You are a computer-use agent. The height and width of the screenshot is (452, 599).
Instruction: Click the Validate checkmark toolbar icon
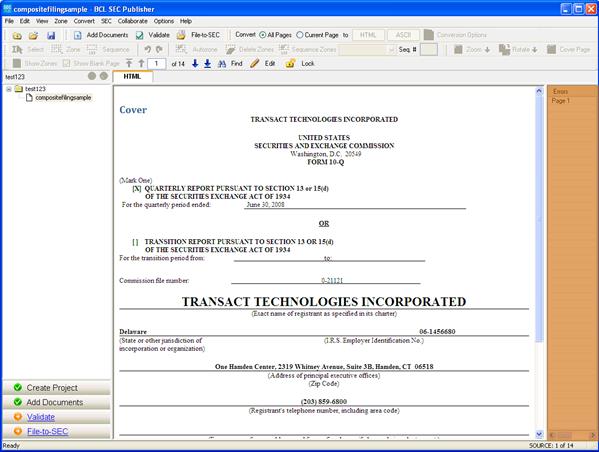click(x=140, y=36)
